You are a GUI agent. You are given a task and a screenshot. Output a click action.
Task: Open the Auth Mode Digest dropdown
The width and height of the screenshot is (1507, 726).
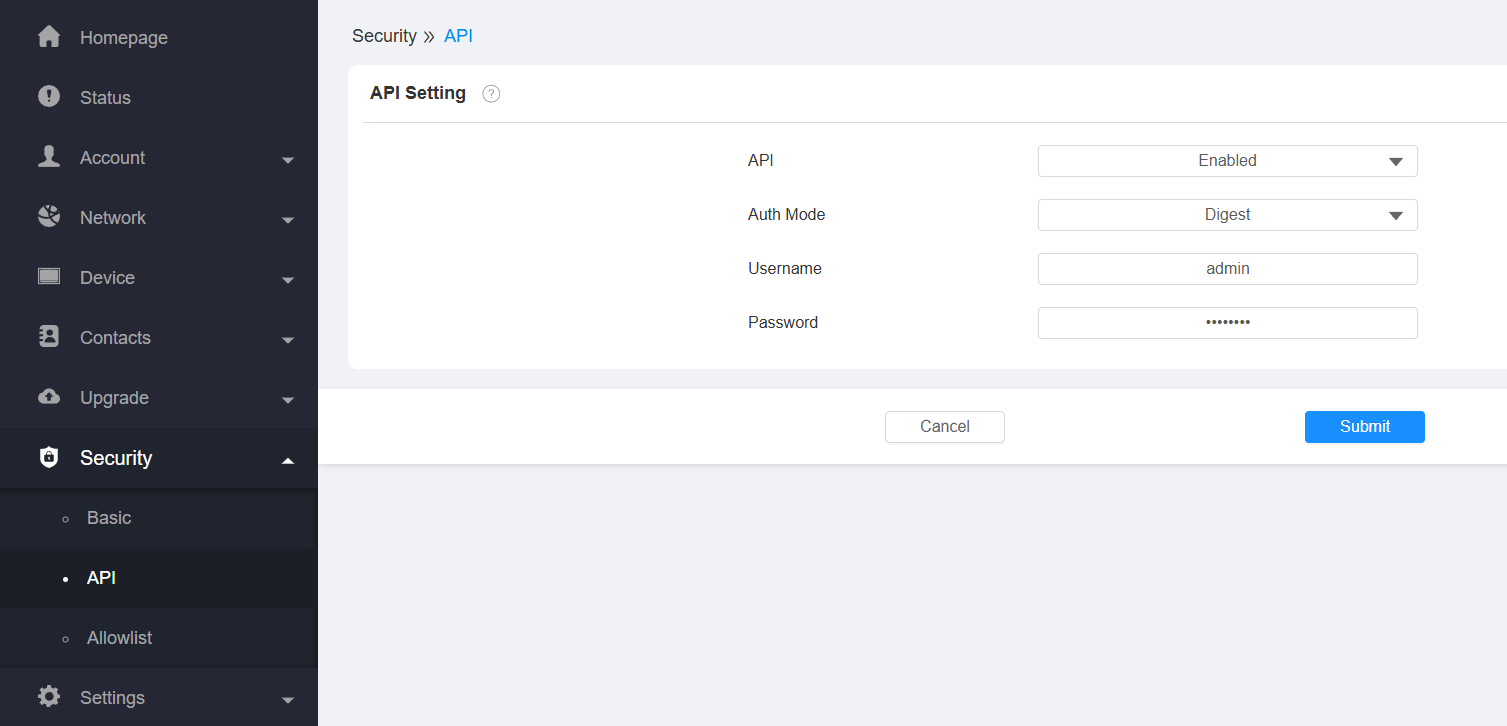tap(1227, 215)
